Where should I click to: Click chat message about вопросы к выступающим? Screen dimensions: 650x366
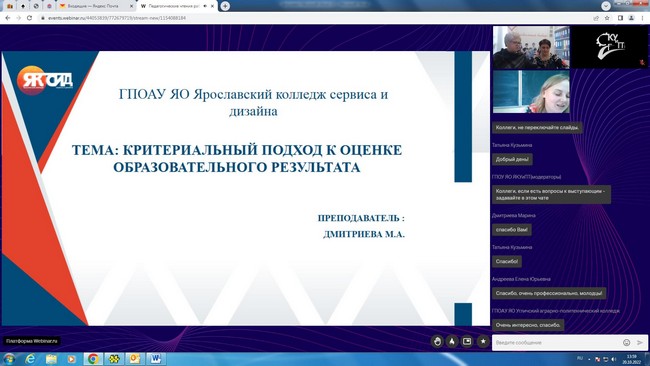551,194
